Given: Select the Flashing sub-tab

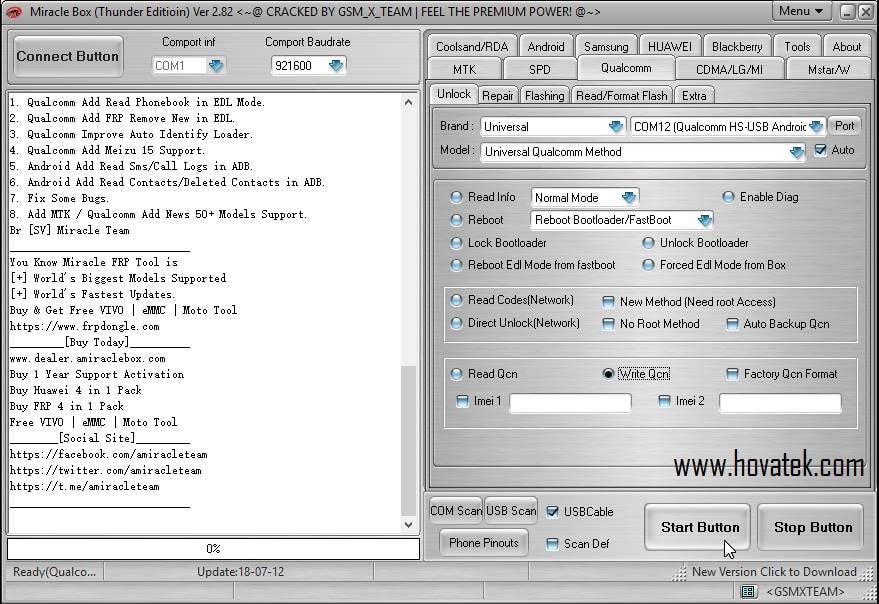Looking at the screenshot, I should pos(544,94).
